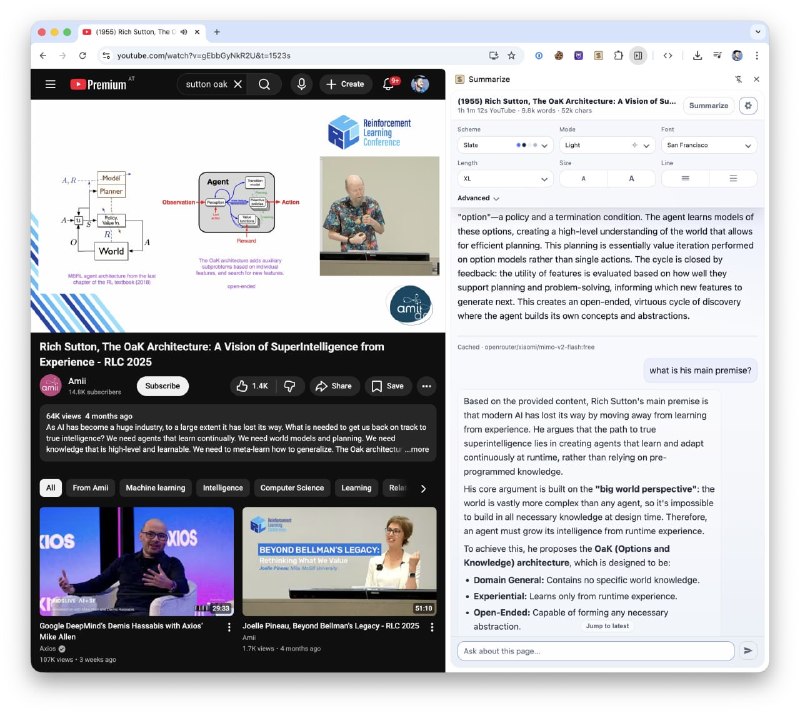800x713 pixels.
Task: Expand the Advanced options section
Action: coord(478,198)
